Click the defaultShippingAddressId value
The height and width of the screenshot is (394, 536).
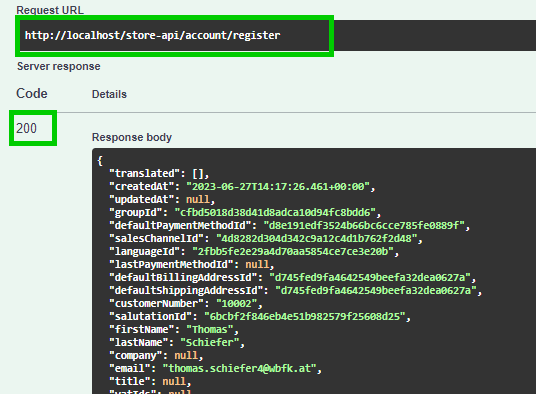coord(376,290)
